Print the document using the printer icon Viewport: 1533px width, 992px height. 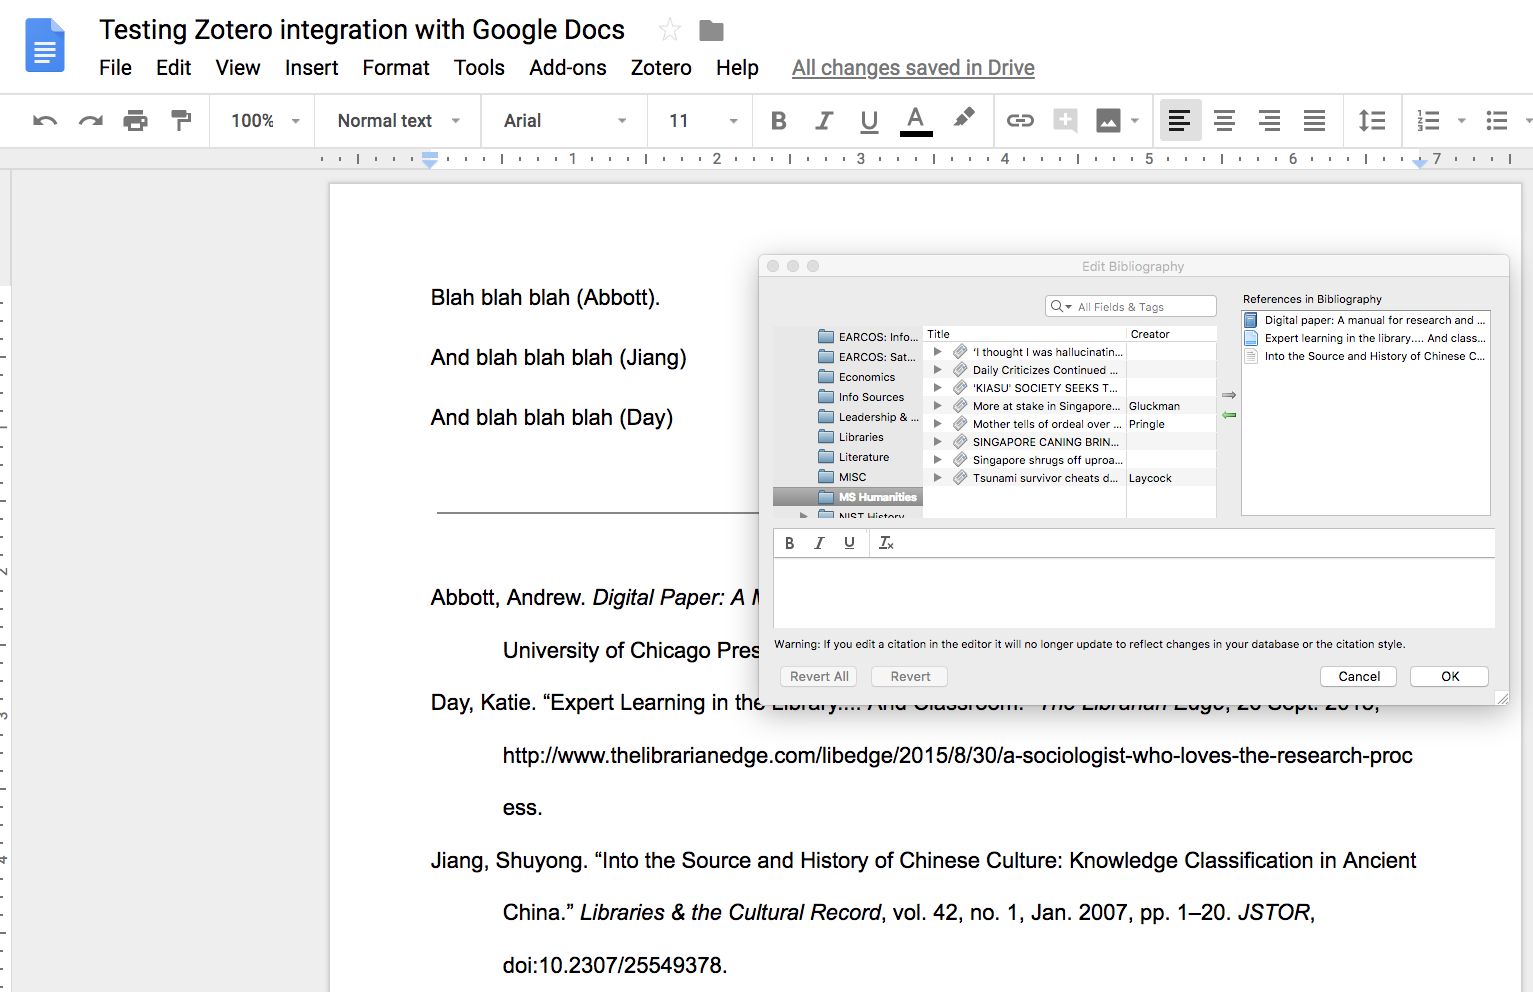[135, 121]
